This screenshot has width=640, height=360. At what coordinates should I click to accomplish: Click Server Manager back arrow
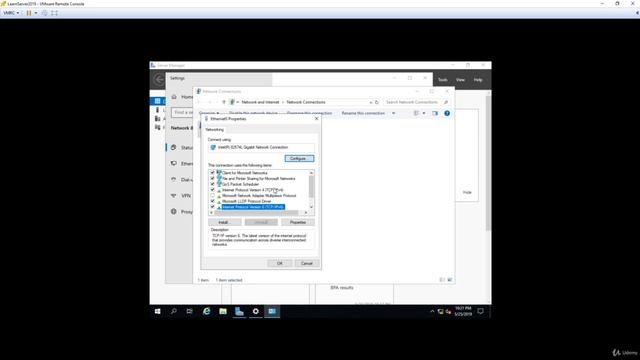(159, 79)
